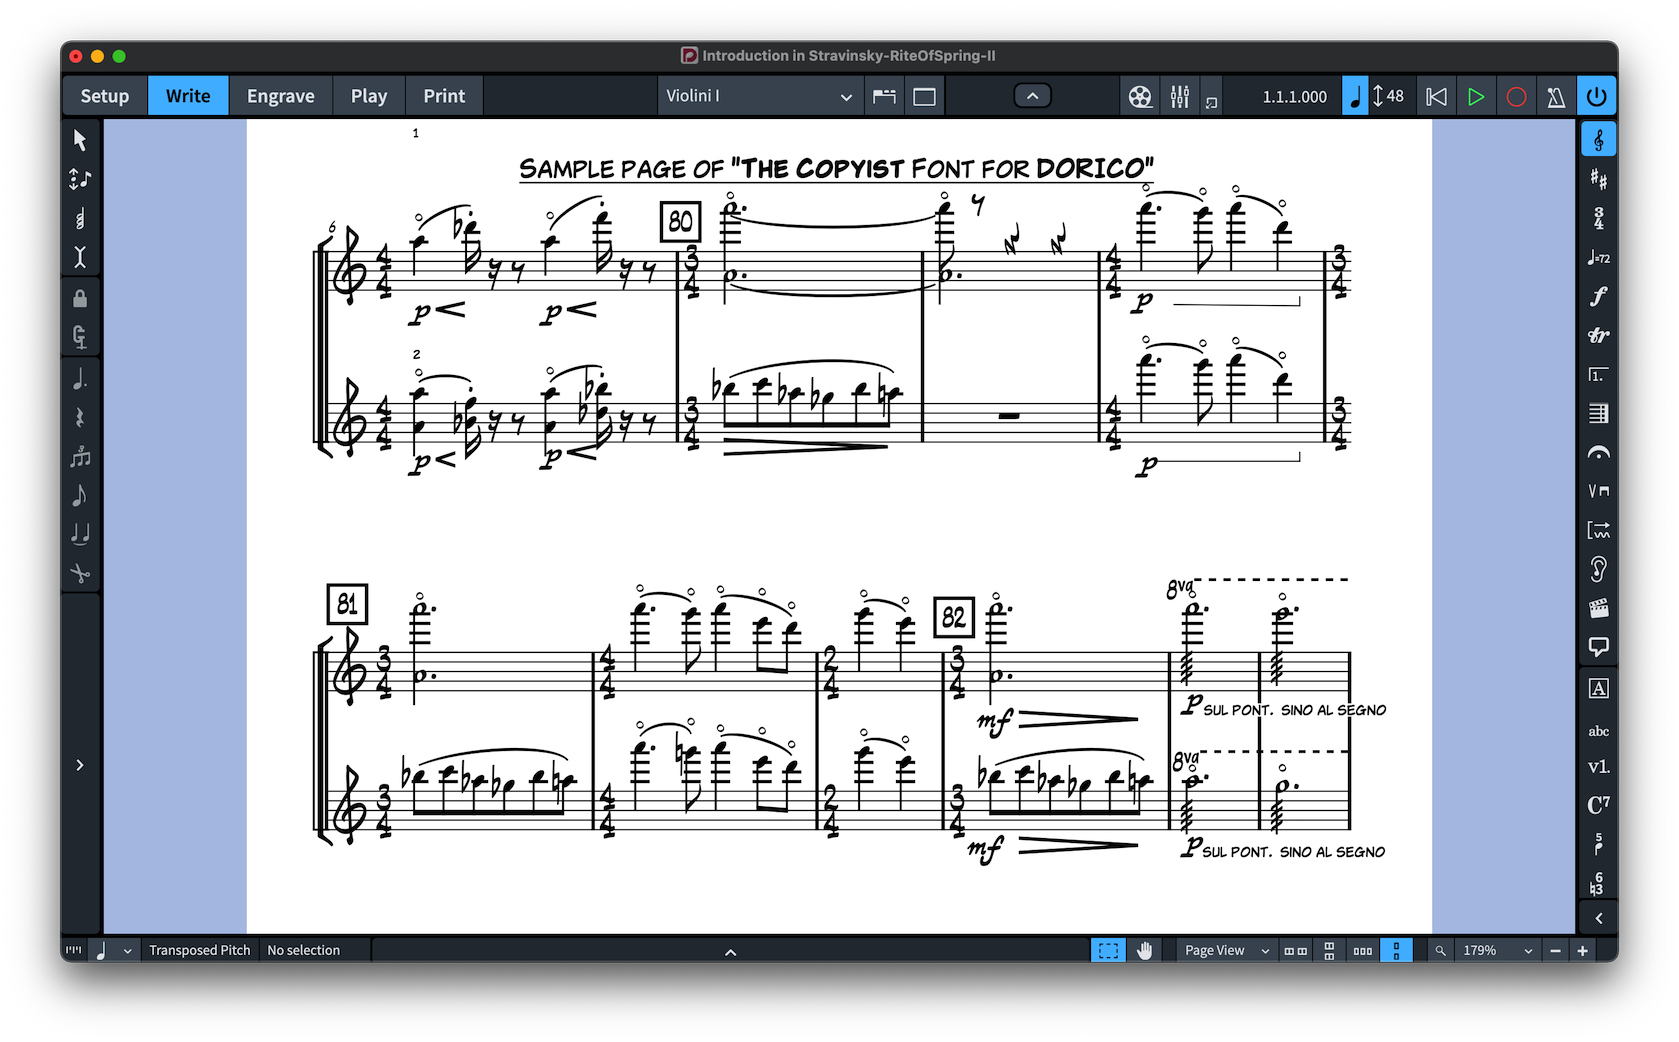Image resolution: width=1679 pixels, height=1042 pixels.
Task: Zoom out with the minus button
Action: pyautogui.click(x=1555, y=950)
